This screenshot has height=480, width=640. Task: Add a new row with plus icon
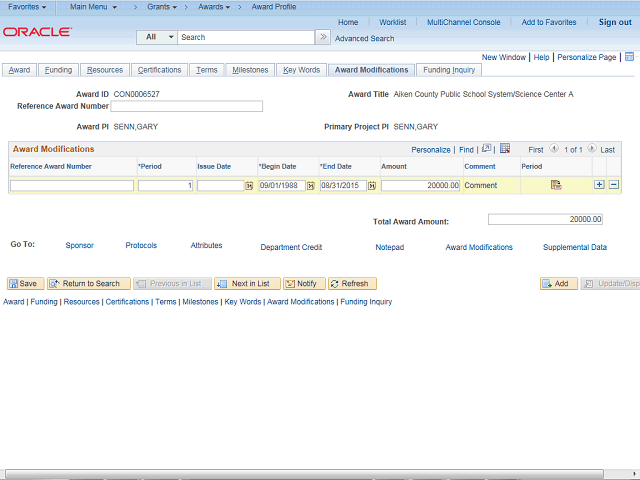click(x=599, y=184)
